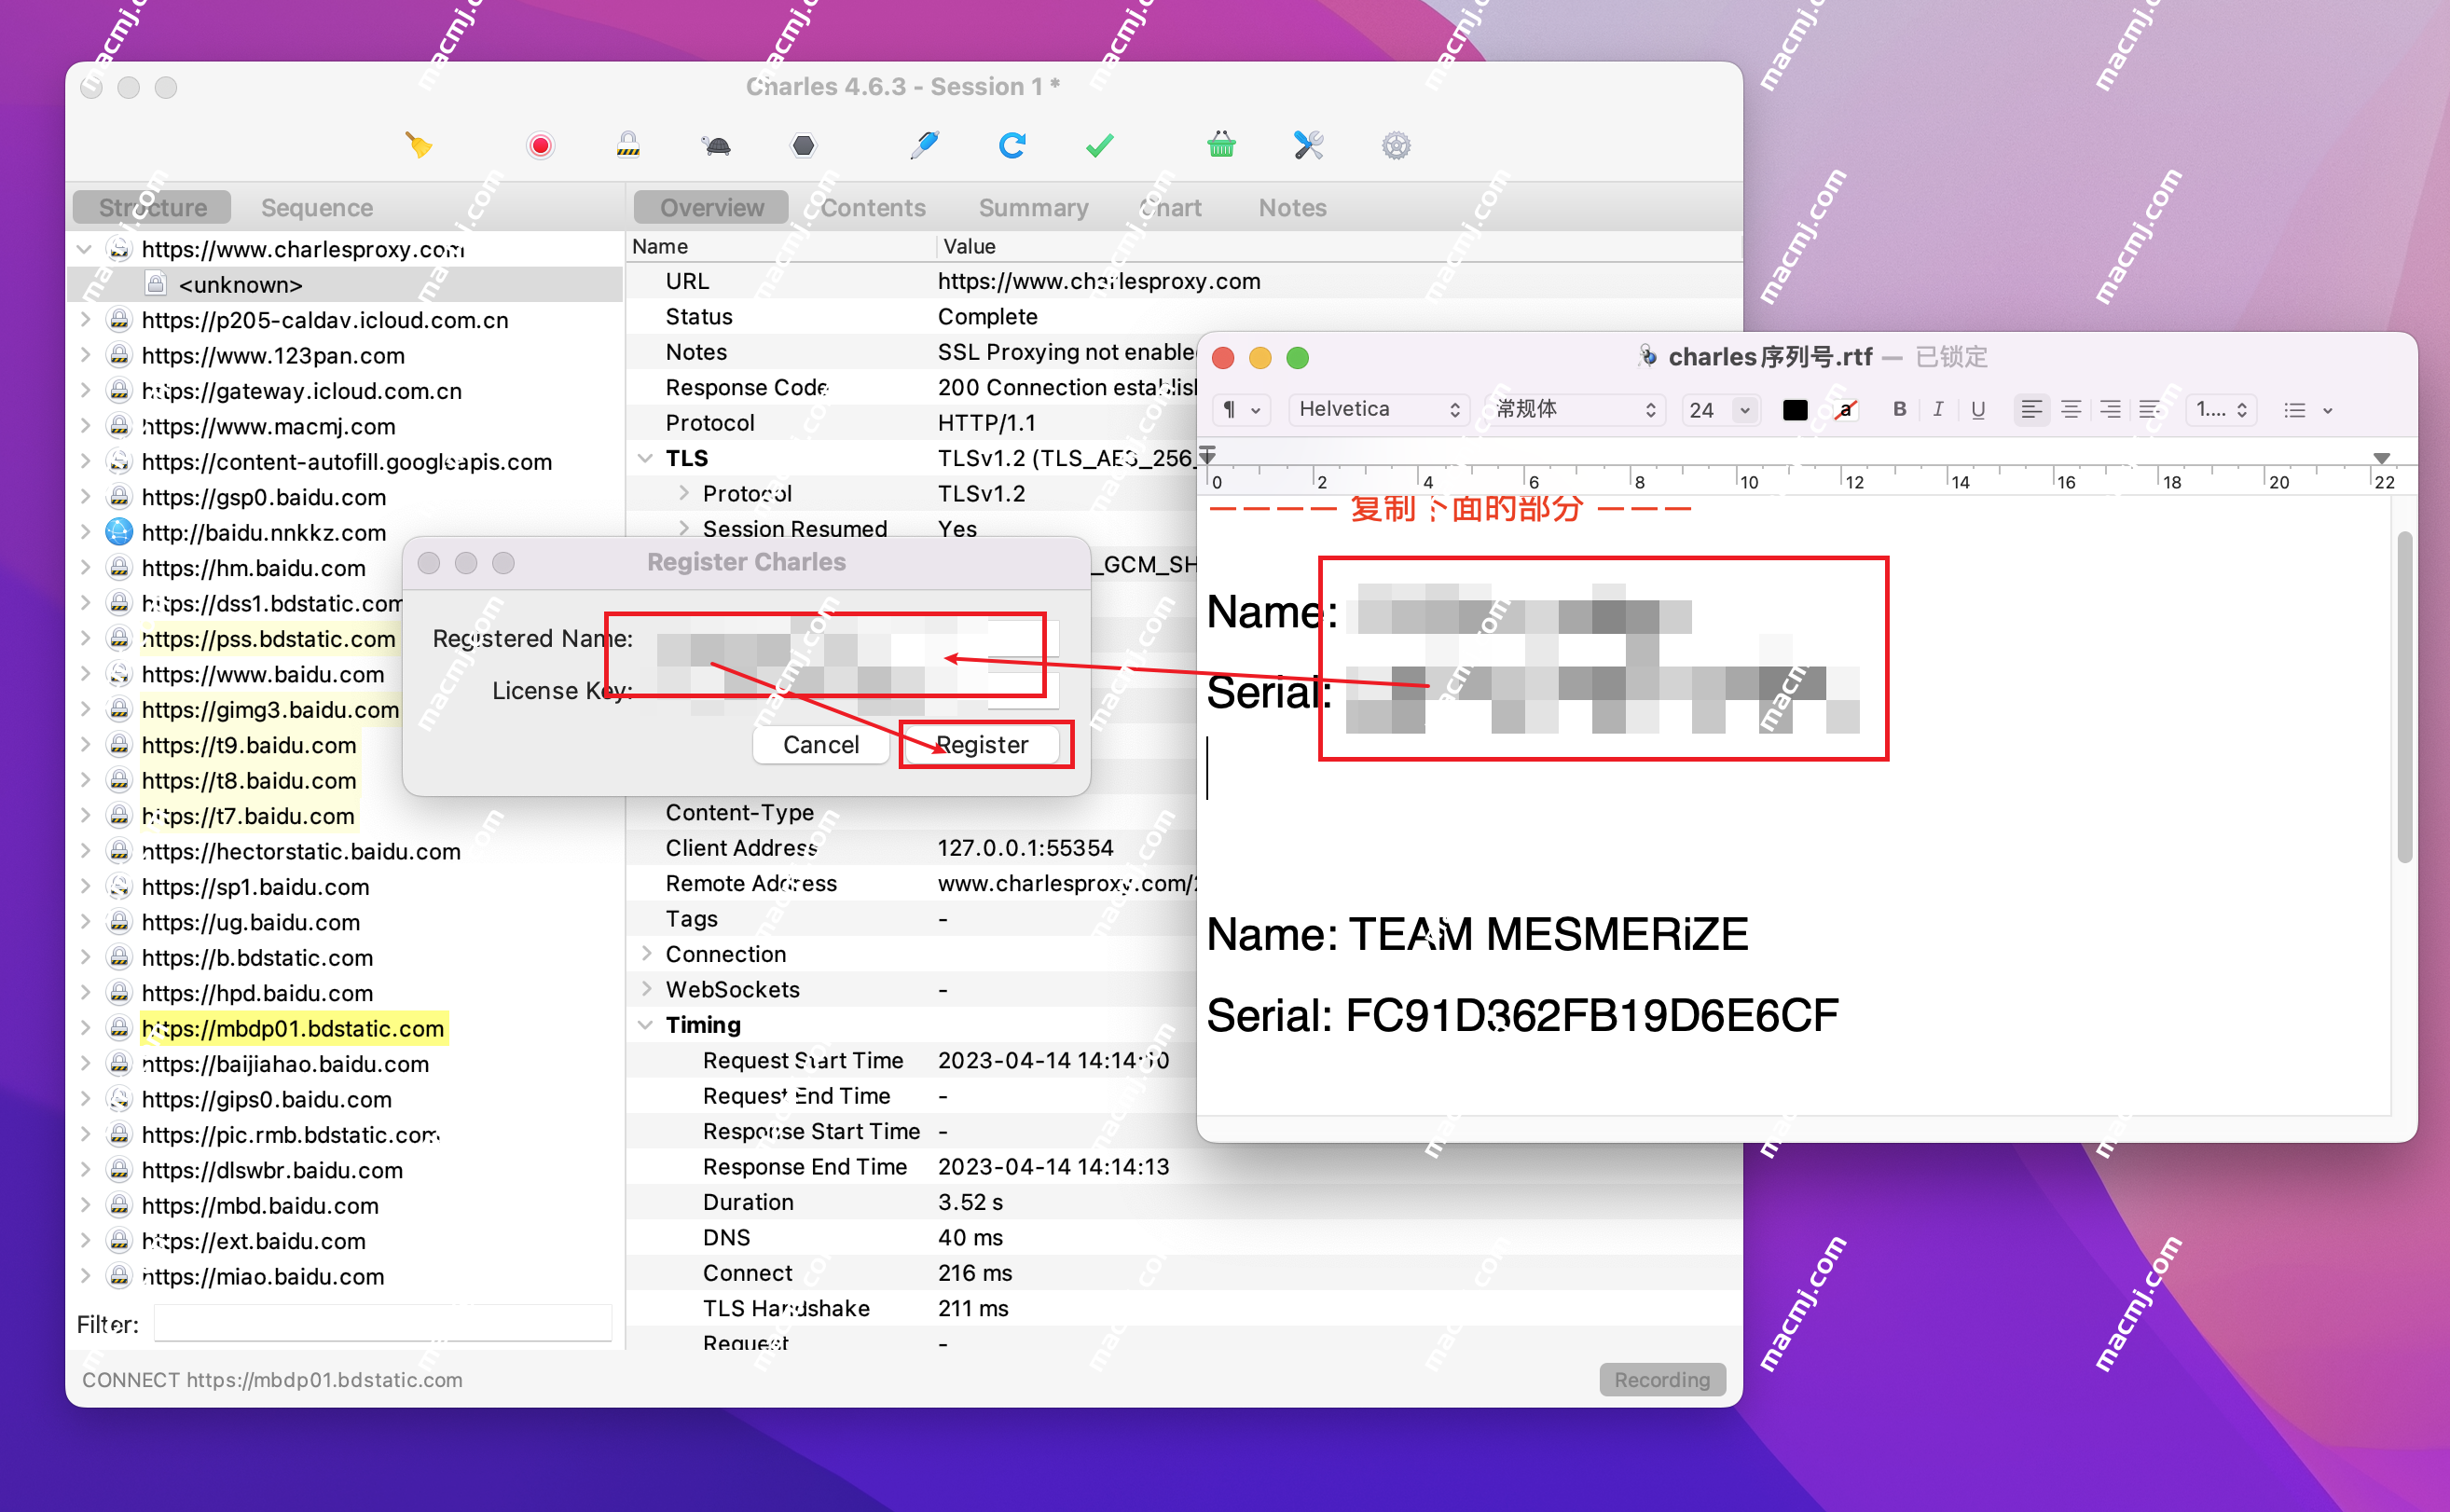This screenshot has width=2450, height=1512.
Task: Expand the Connection row
Action: pyautogui.click(x=646, y=954)
